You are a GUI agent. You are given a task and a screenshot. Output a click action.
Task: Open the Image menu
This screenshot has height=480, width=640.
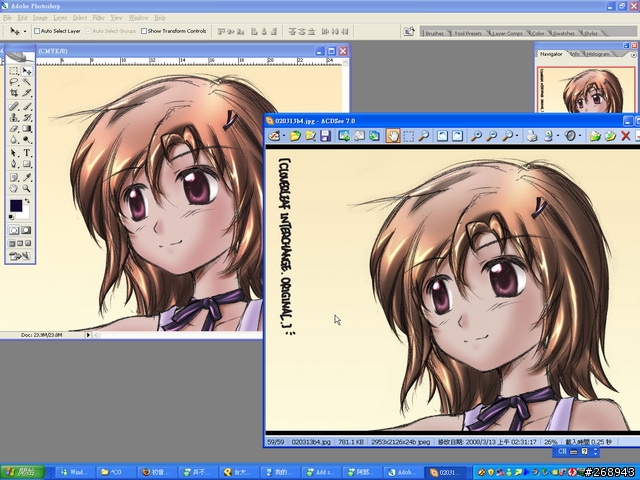click(x=40, y=18)
